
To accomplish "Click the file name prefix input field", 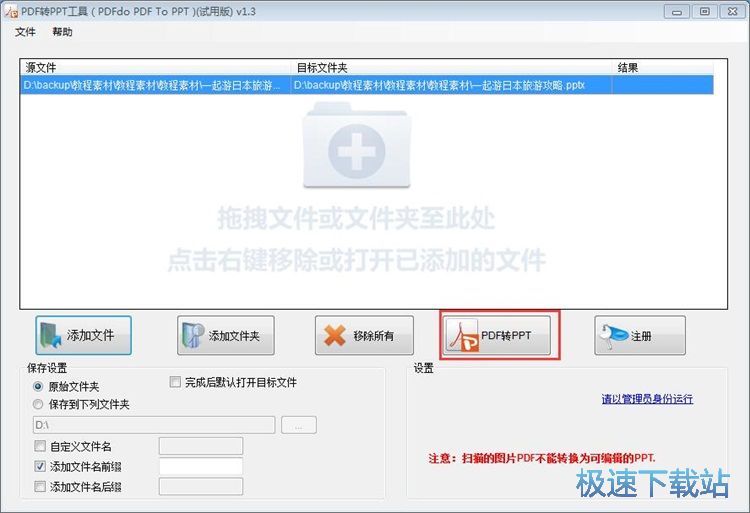I will (201, 466).
